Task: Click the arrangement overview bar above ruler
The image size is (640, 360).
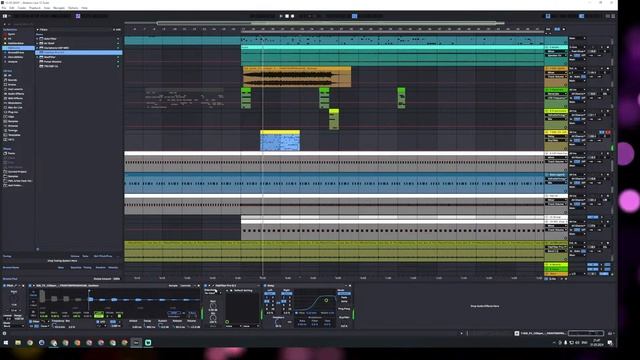Action: click(x=331, y=23)
